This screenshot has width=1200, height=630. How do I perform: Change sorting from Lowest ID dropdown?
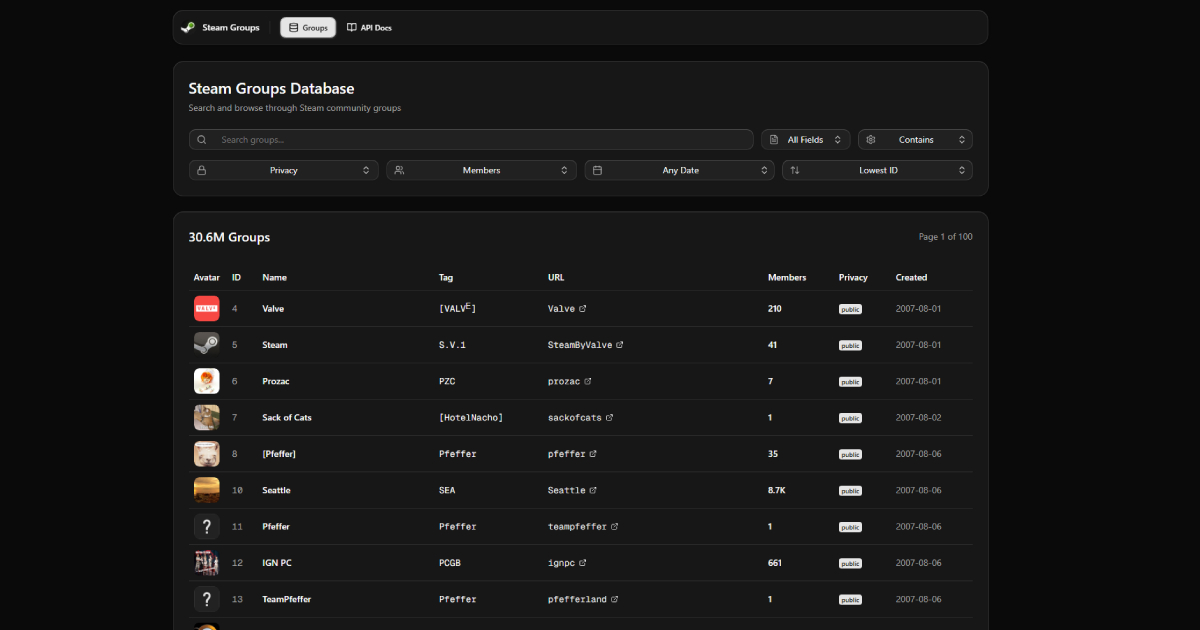click(877, 170)
